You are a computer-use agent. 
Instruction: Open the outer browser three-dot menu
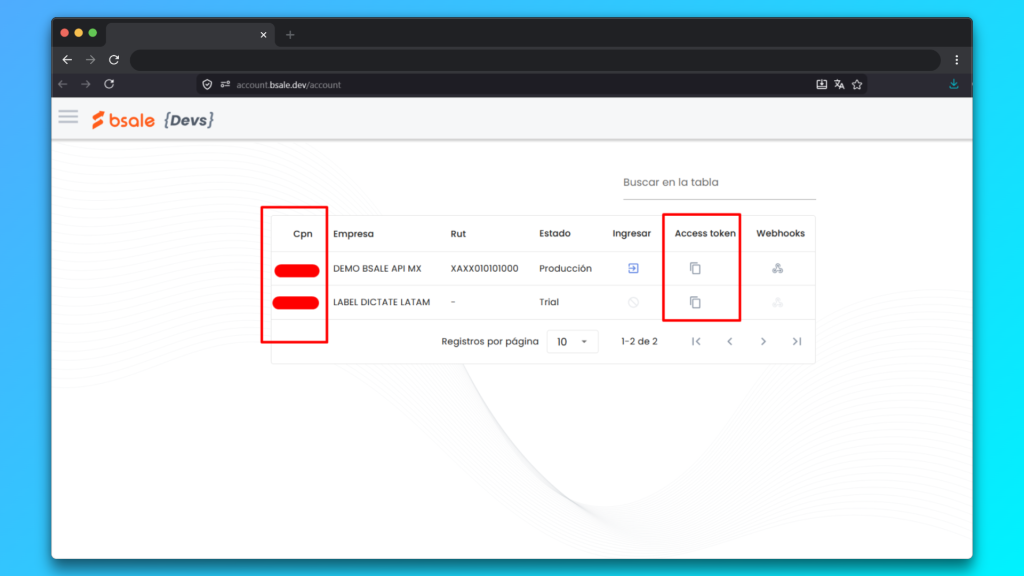click(x=957, y=60)
